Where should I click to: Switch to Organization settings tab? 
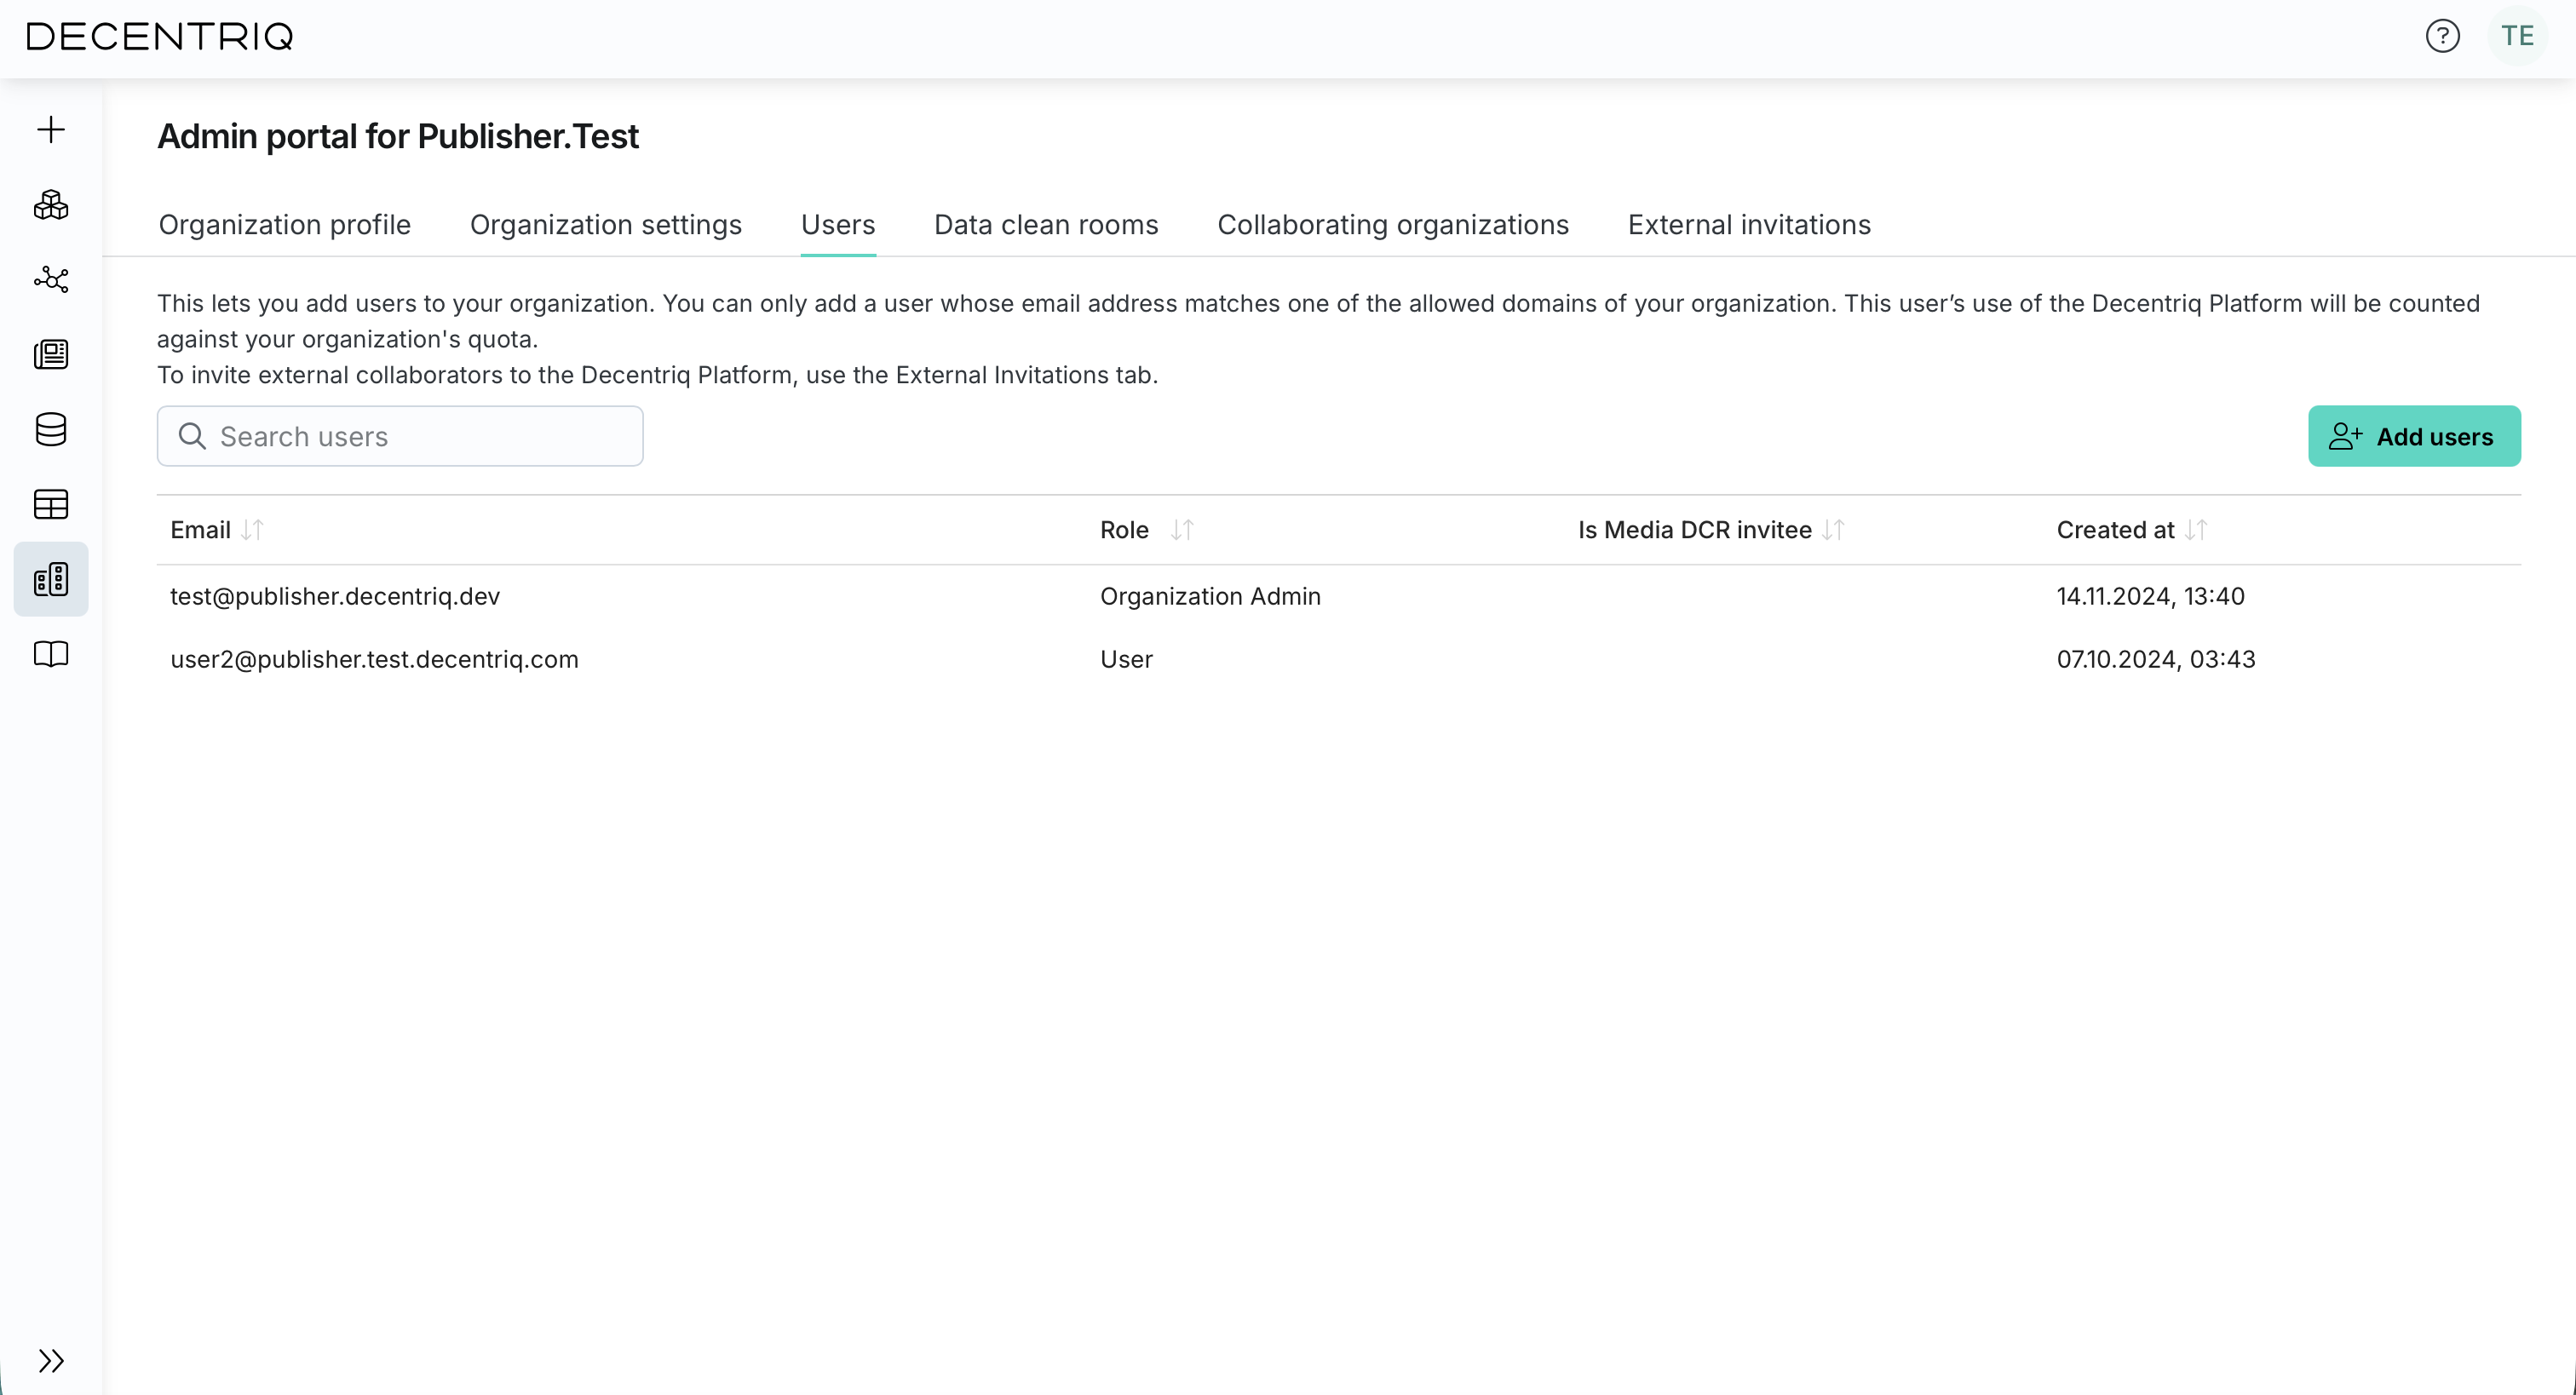click(x=605, y=224)
